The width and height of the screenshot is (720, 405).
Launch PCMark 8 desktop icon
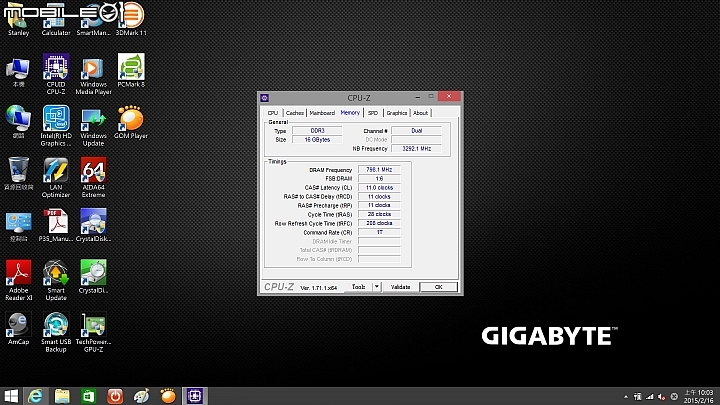(131, 71)
